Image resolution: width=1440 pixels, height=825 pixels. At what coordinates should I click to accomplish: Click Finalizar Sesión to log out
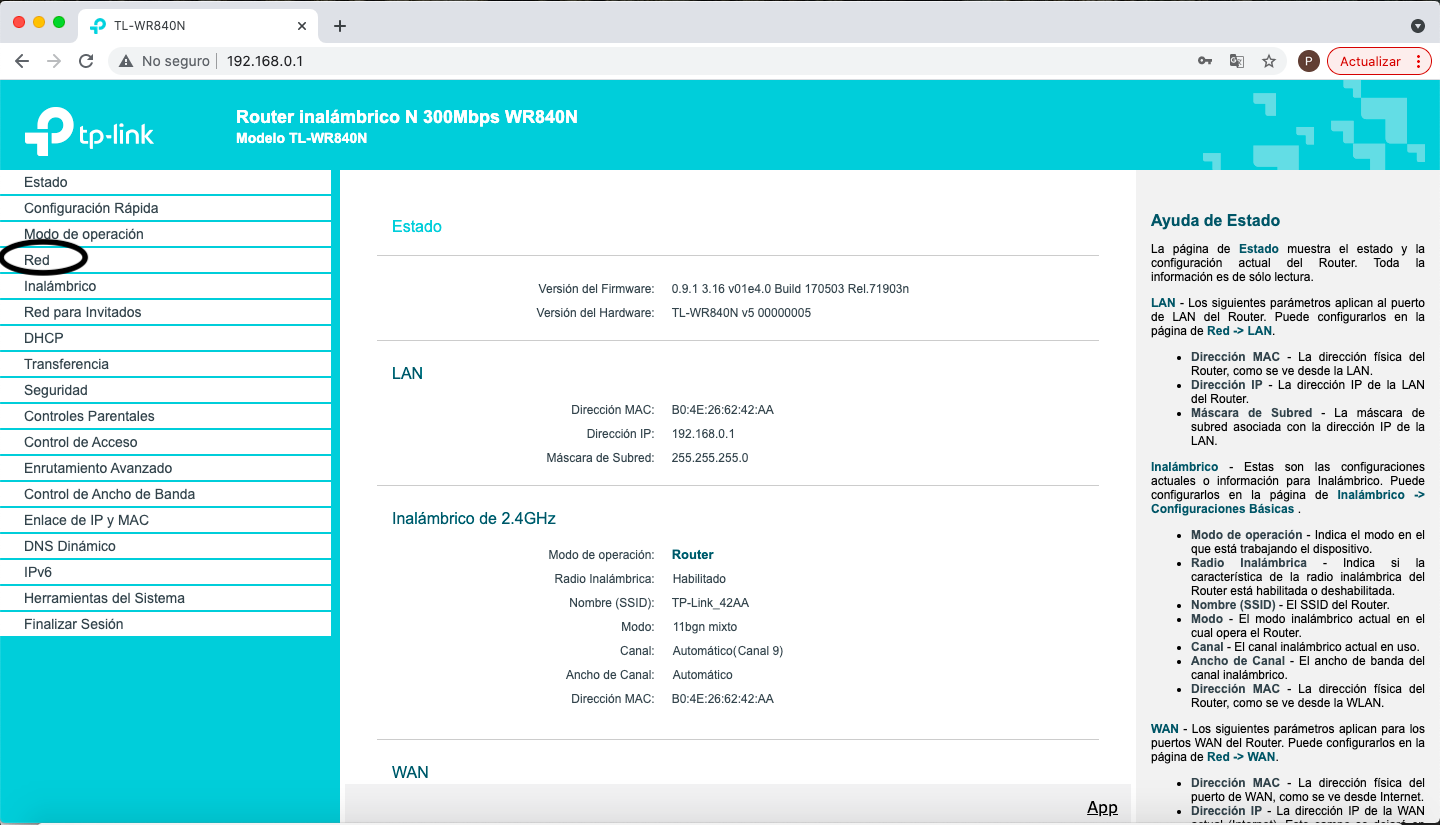[x=74, y=624]
